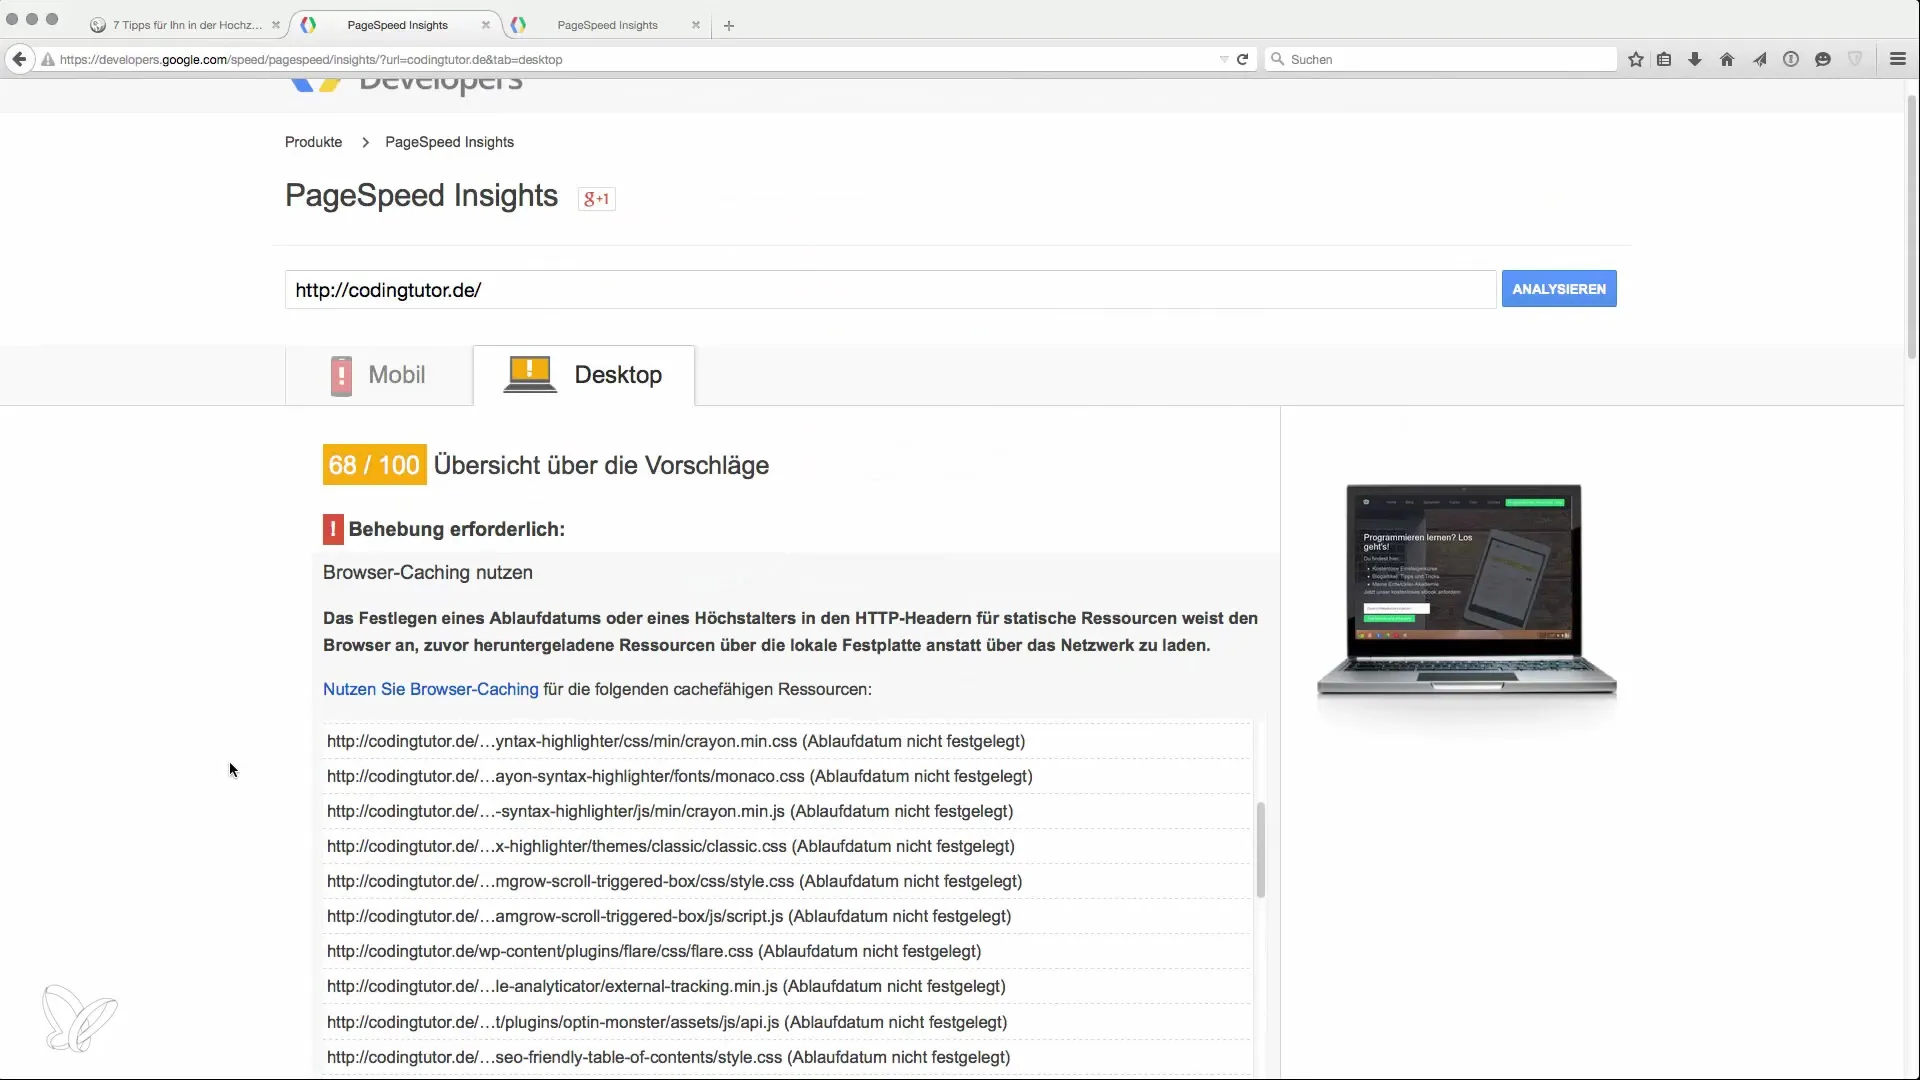
Task: Click the crayon.min.js resource entry
Action: click(670, 811)
